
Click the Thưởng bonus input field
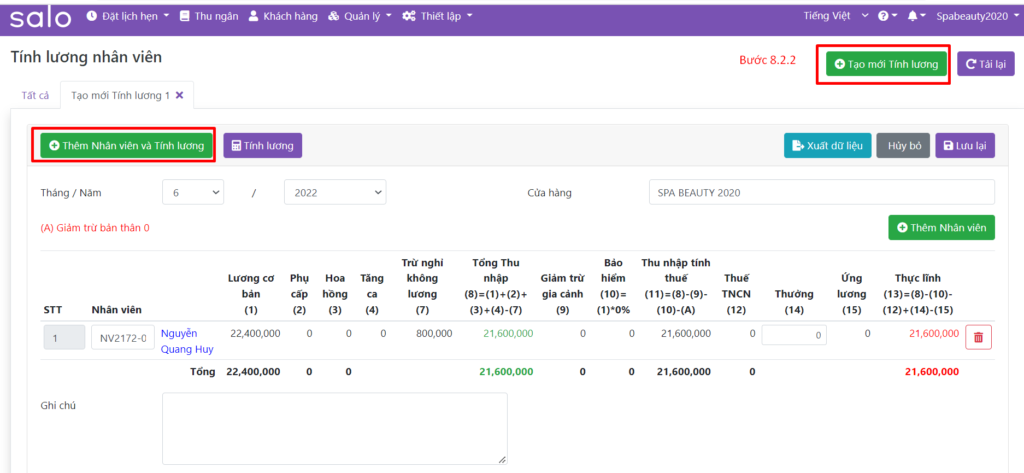tap(794, 337)
